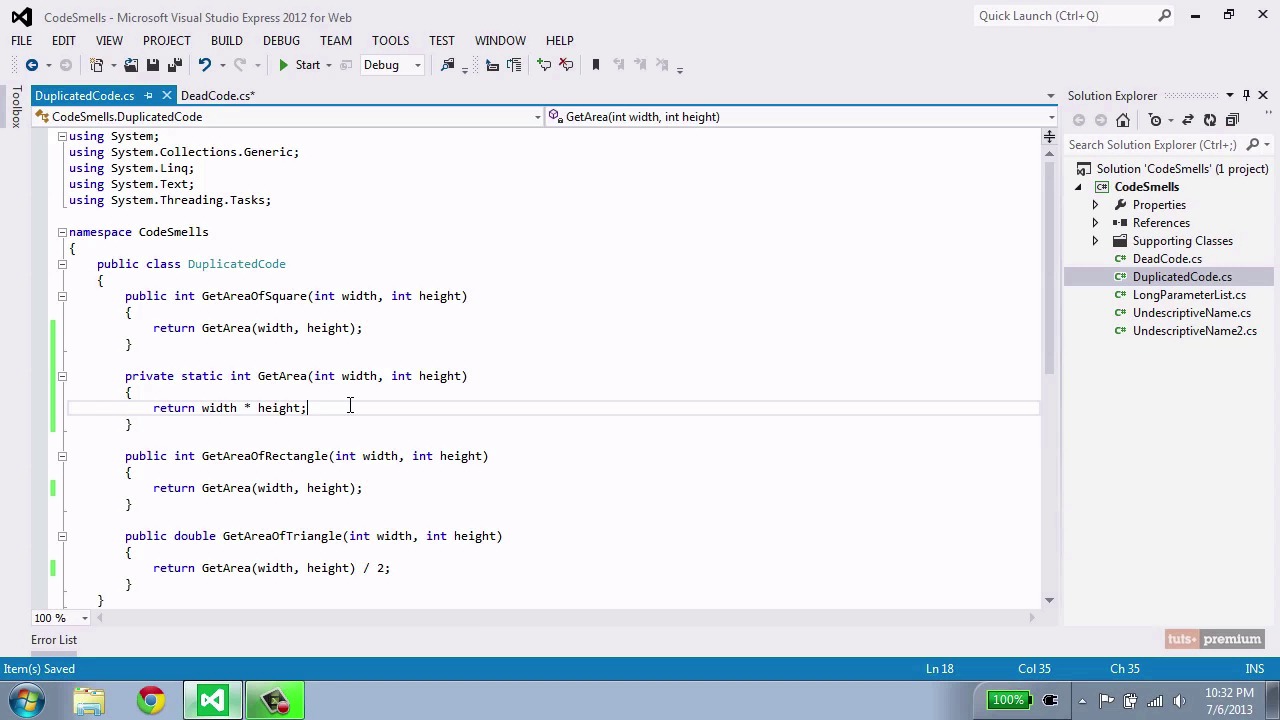Image resolution: width=1280 pixels, height=720 pixels.
Task: Open the WINDOW menu
Action: pos(500,40)
